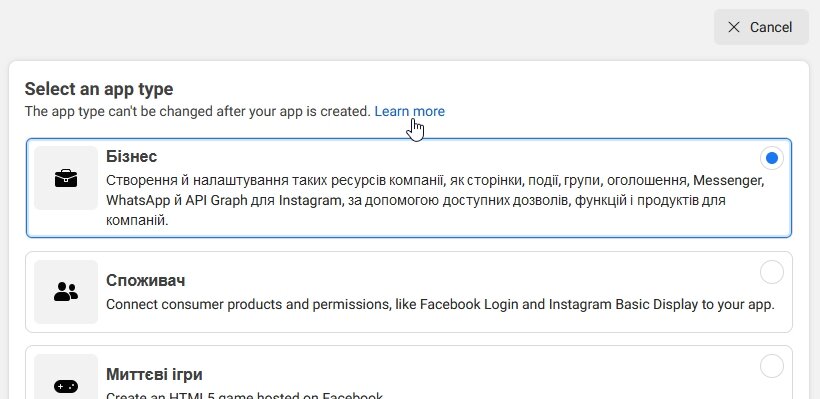
Task: Click the people icon for Споживач
Action: (66, 292)
